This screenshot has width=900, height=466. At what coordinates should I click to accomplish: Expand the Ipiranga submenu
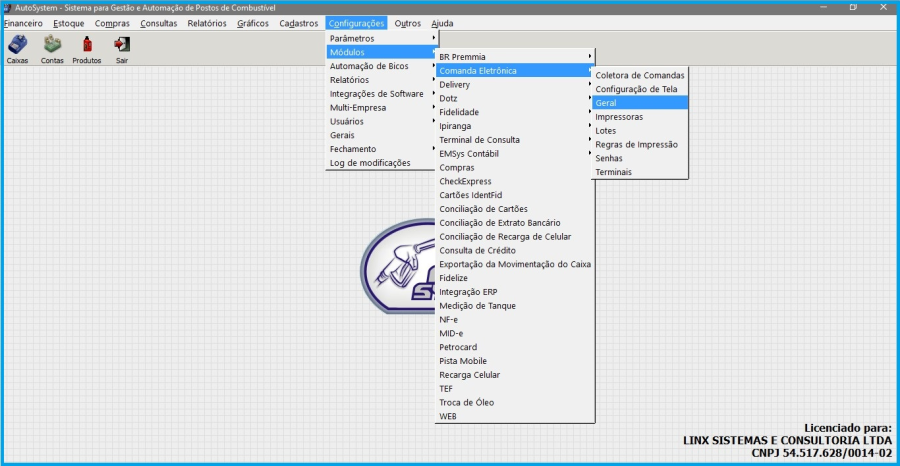tap(515, 126)
